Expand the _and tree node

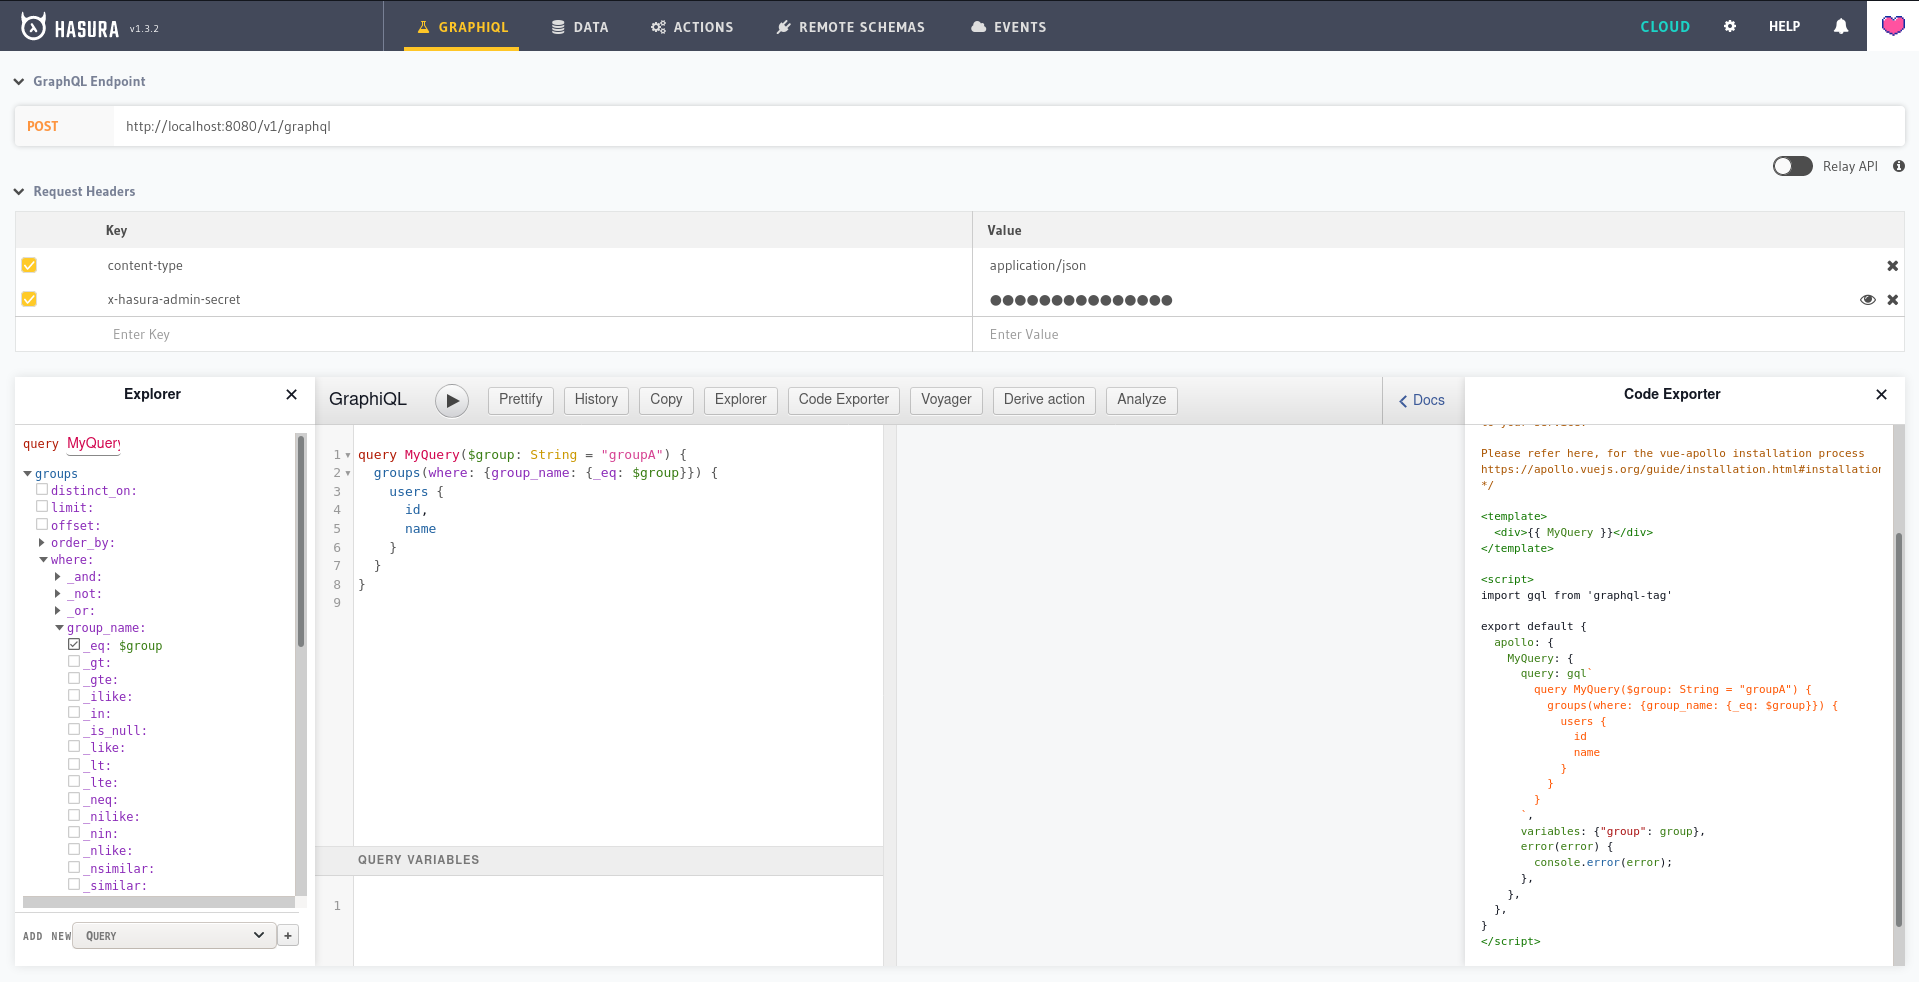[58, 577]
